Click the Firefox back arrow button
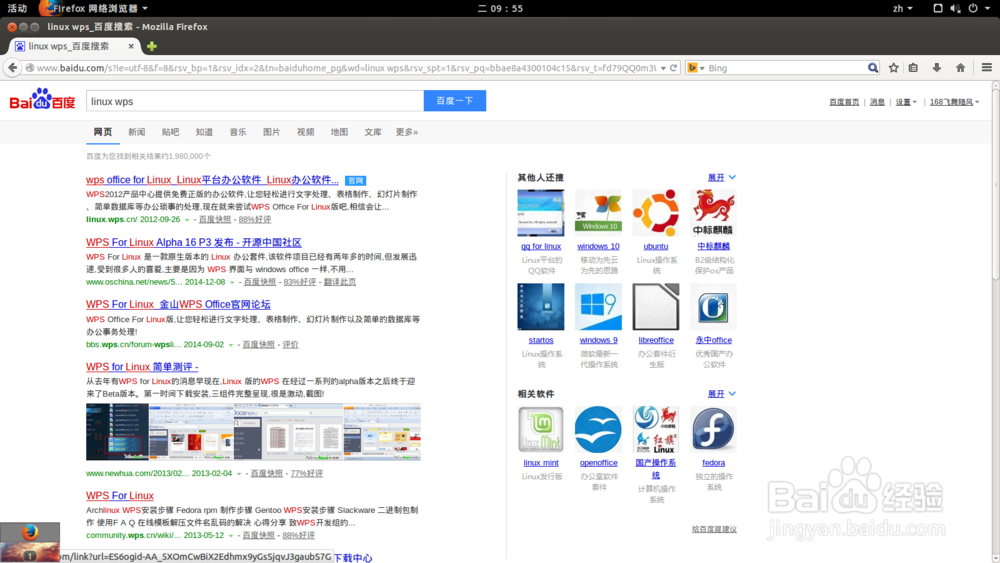Screen dimensions: 1000x563 (12, 68)
